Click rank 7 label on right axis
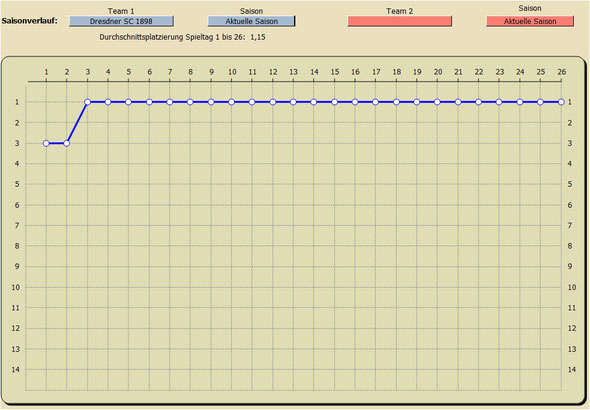The height and width of the screenshot is (410, 590). click(x=570, y=225)
